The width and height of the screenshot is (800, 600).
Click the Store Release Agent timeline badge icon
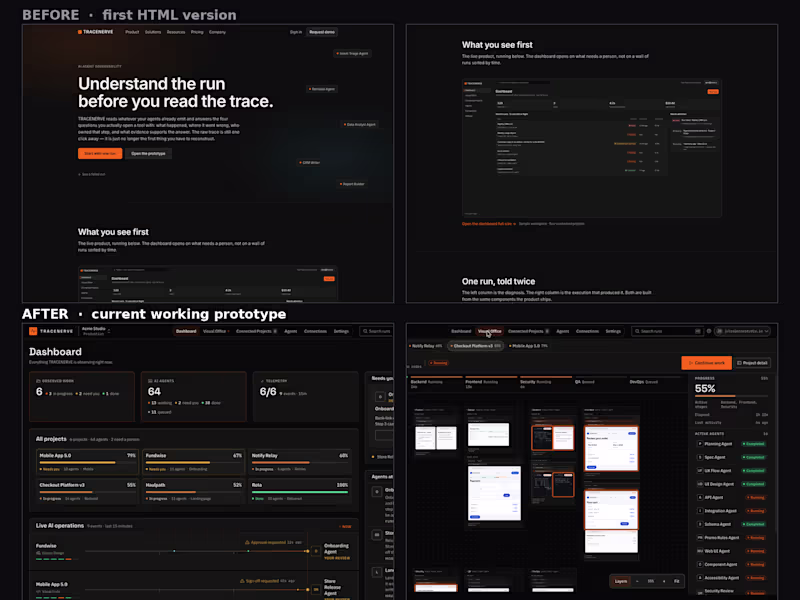pos(316,589)
